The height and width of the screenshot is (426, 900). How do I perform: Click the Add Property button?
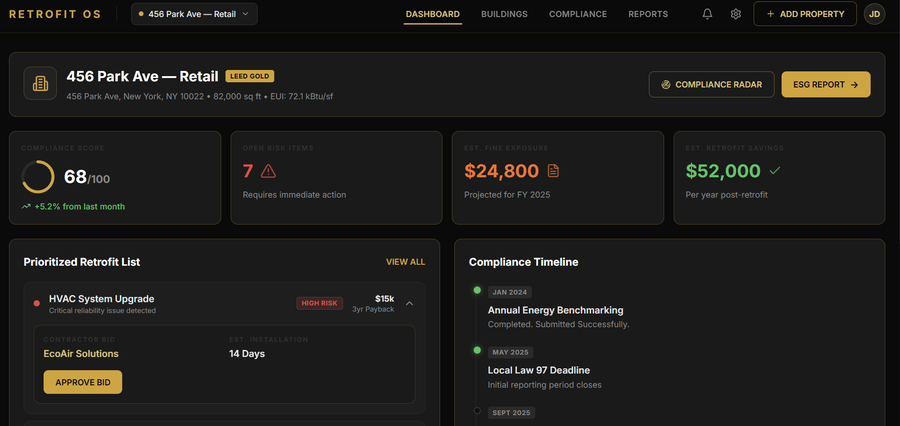(805, 14)
